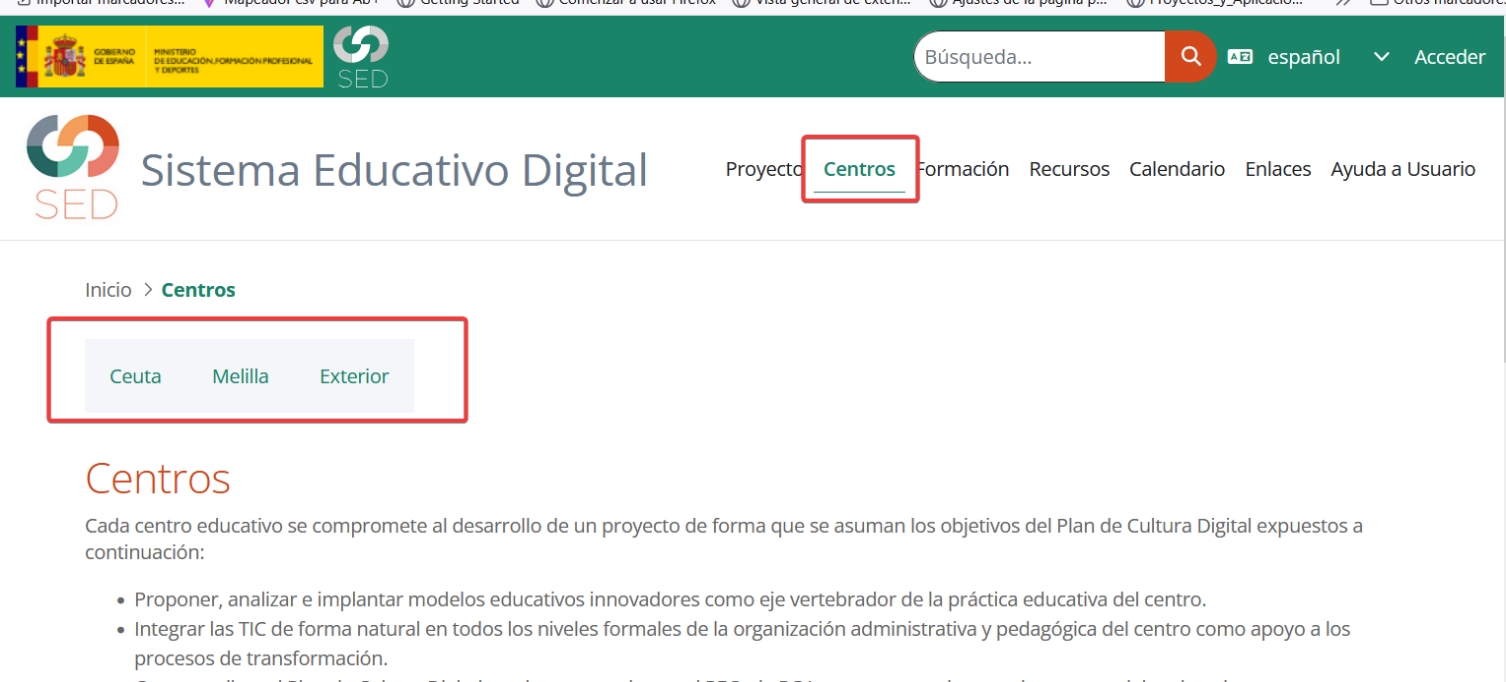Open the Melilla submenu link

240,376
